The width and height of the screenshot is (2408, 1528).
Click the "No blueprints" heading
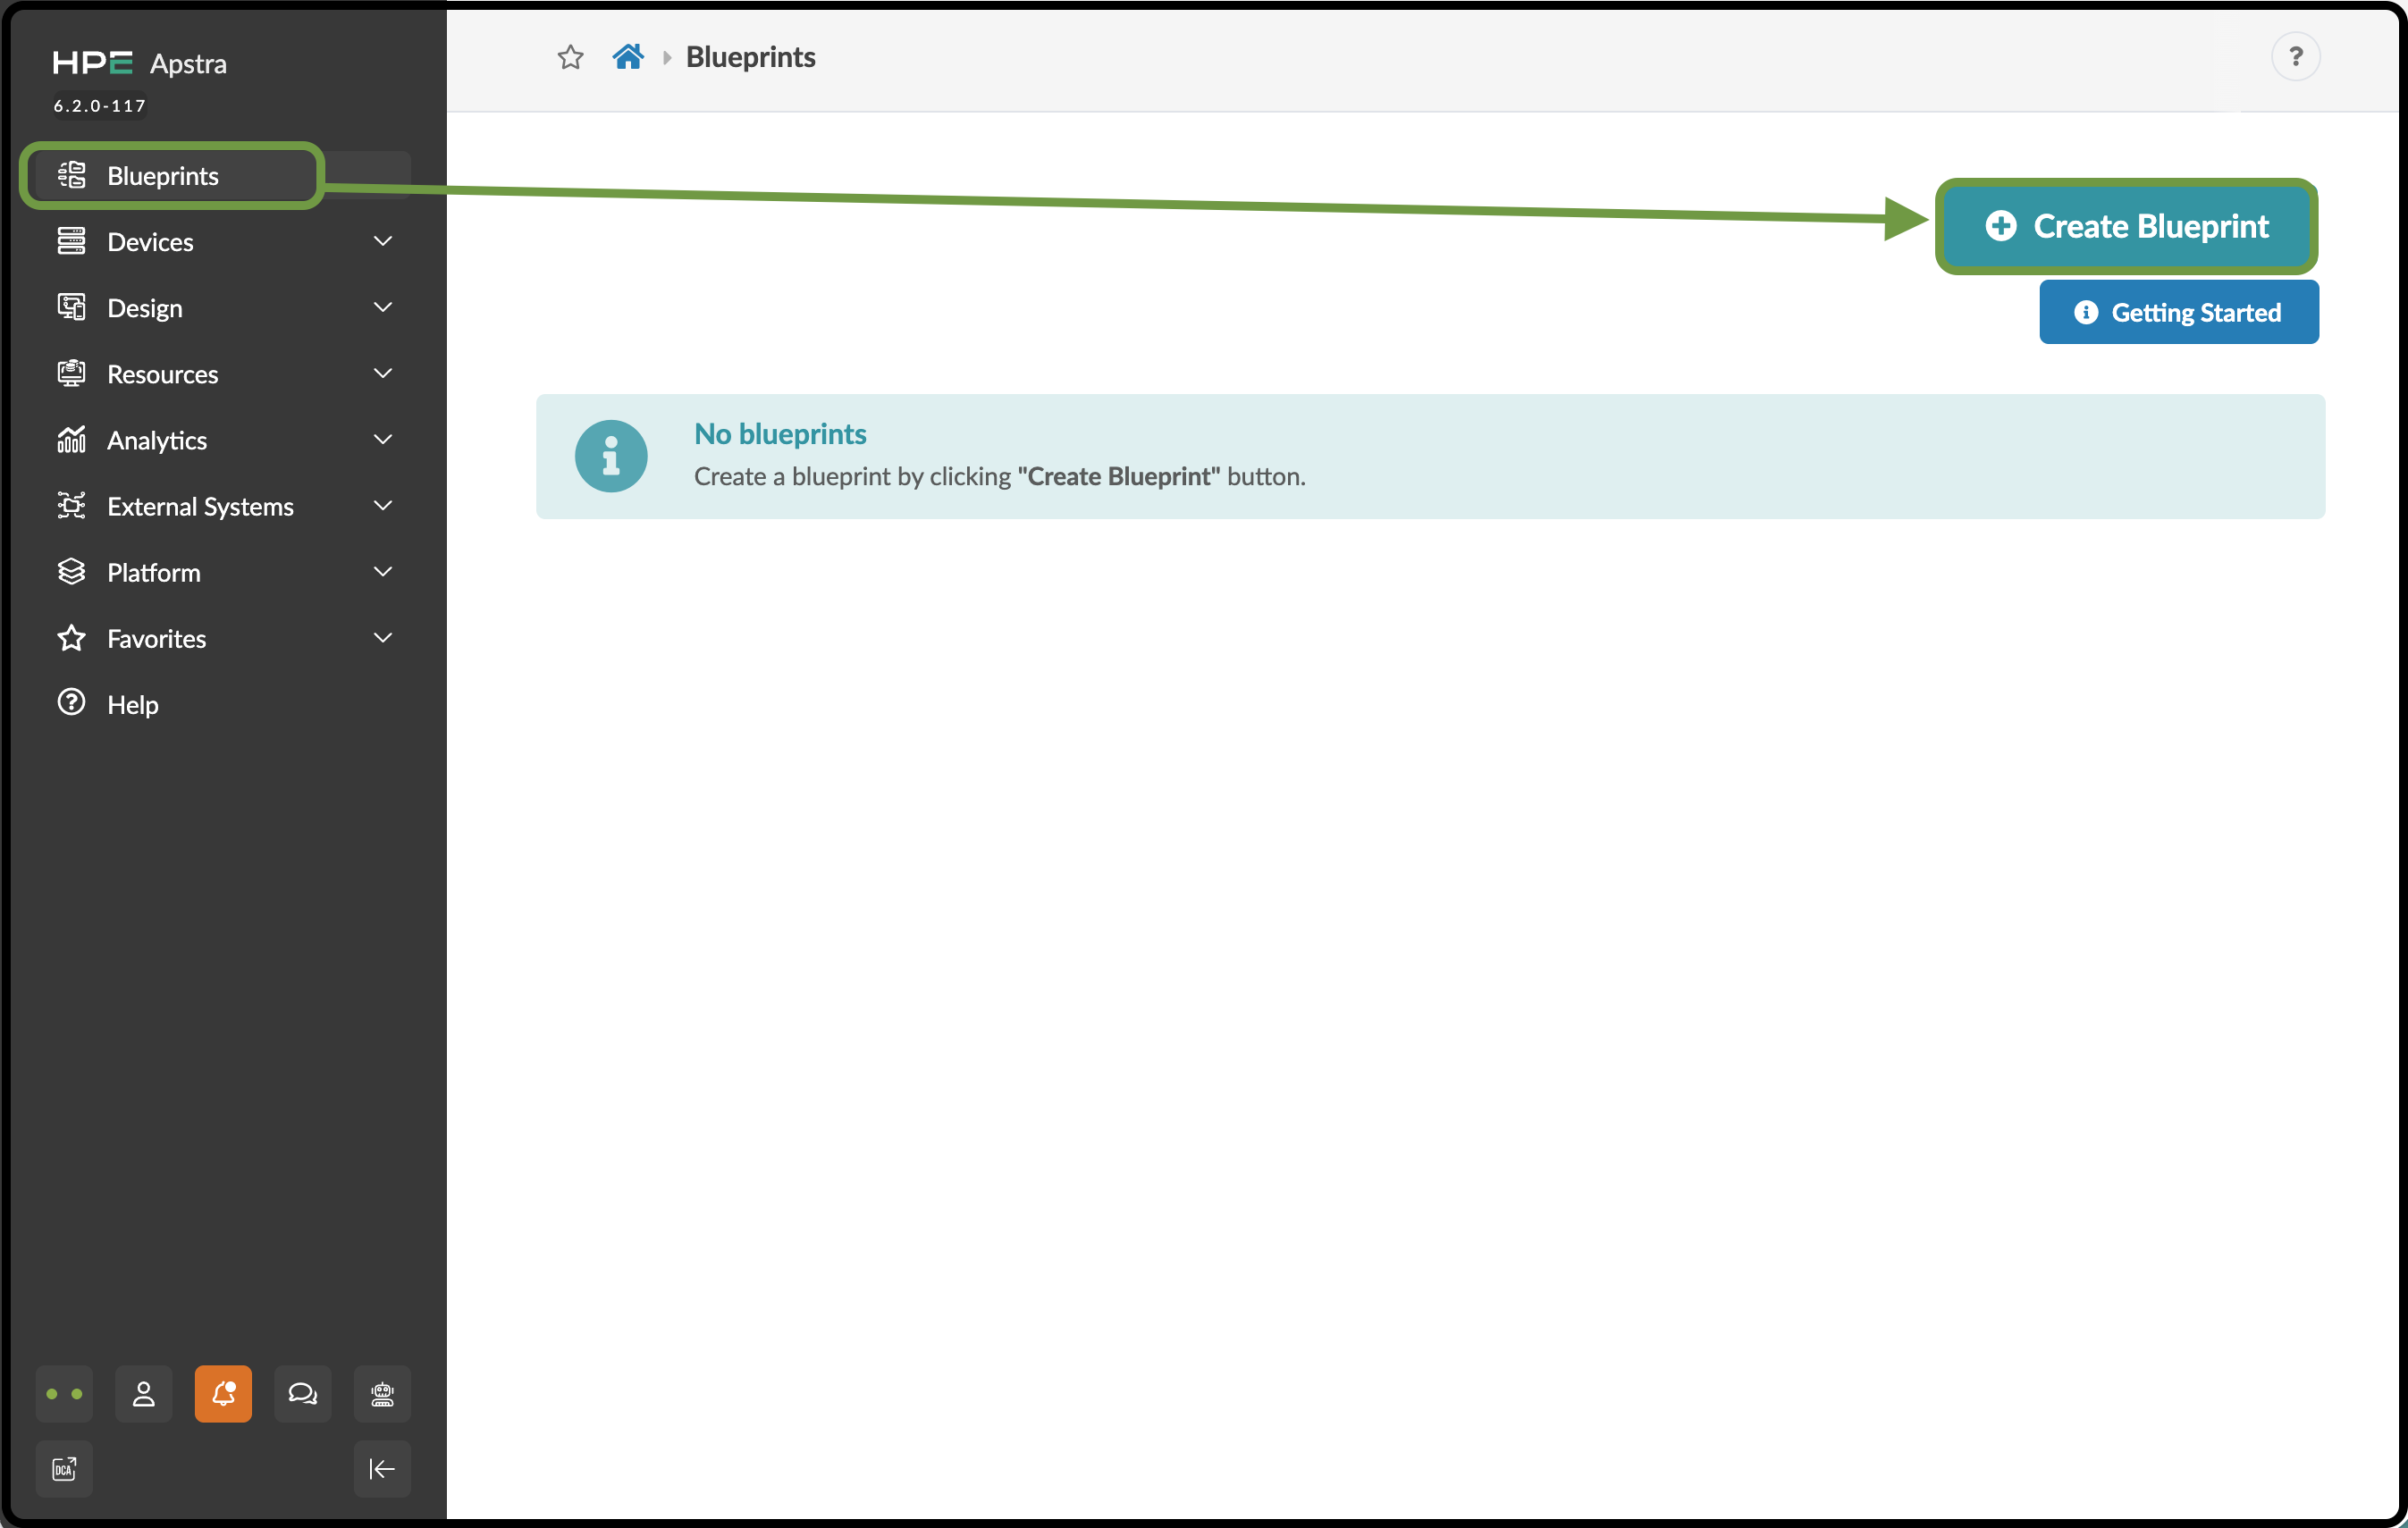(780, 434)
